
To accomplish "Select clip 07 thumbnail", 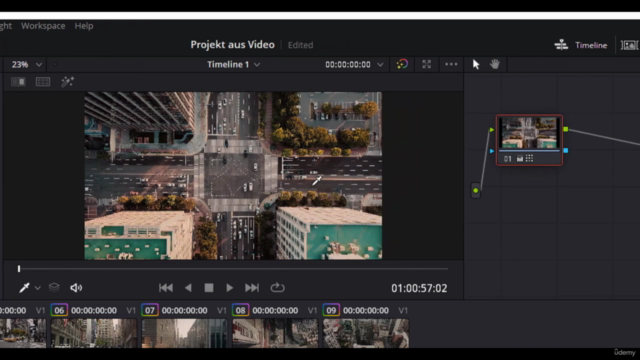I will (x=184, y=333).
